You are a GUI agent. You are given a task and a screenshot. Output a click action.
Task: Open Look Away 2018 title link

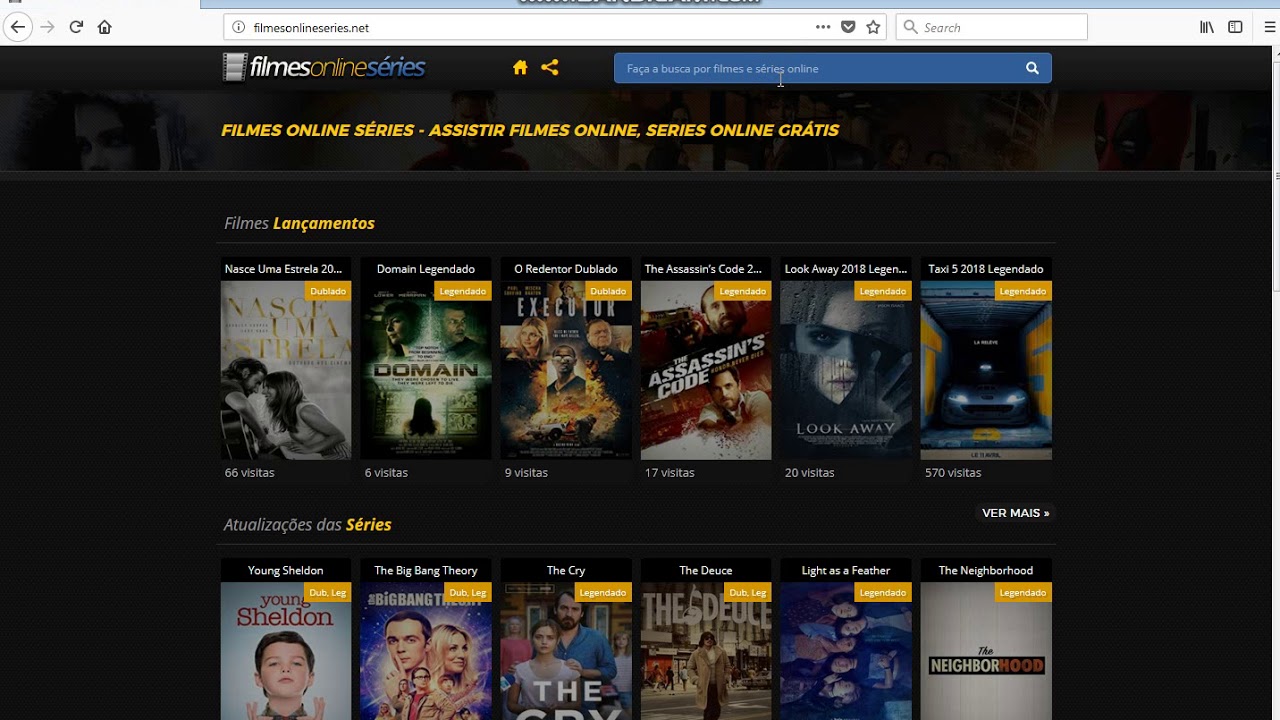click(x=846, y=269)
